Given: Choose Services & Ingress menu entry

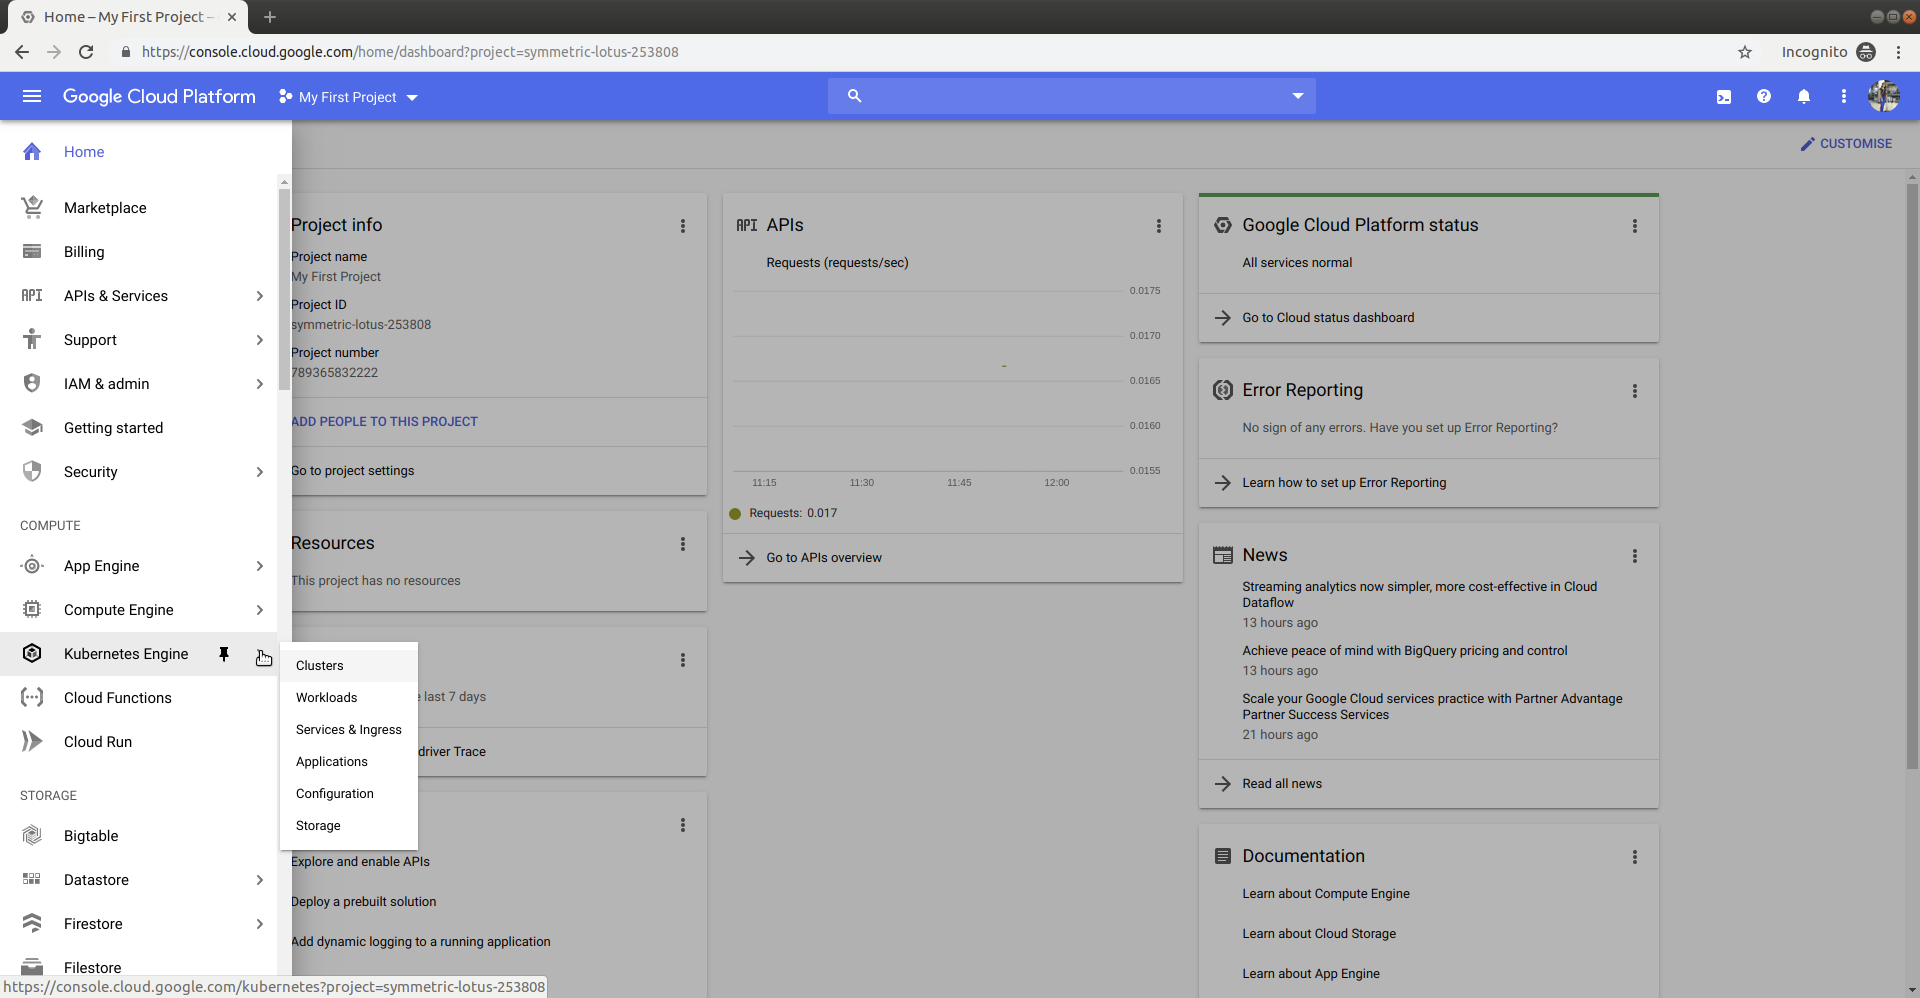Looking at the screenshot, I should [349, 730].
